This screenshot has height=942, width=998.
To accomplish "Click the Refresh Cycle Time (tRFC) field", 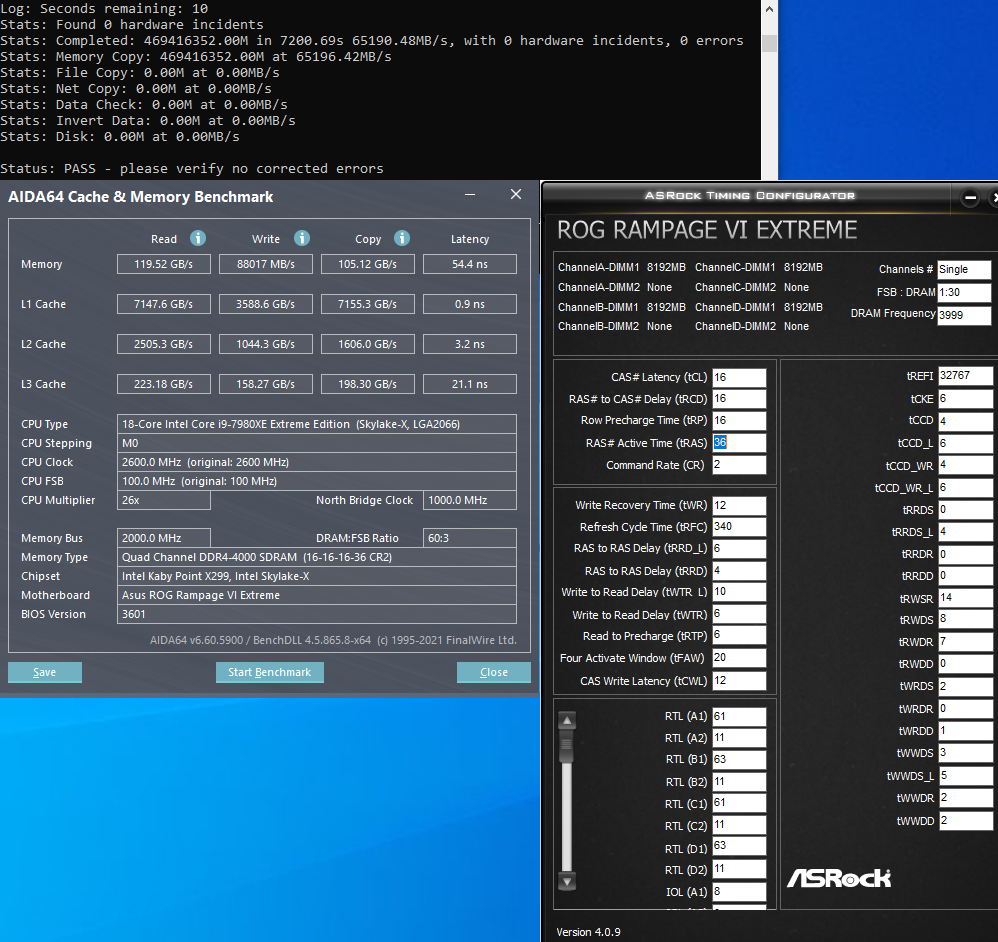I will [739, 527].
